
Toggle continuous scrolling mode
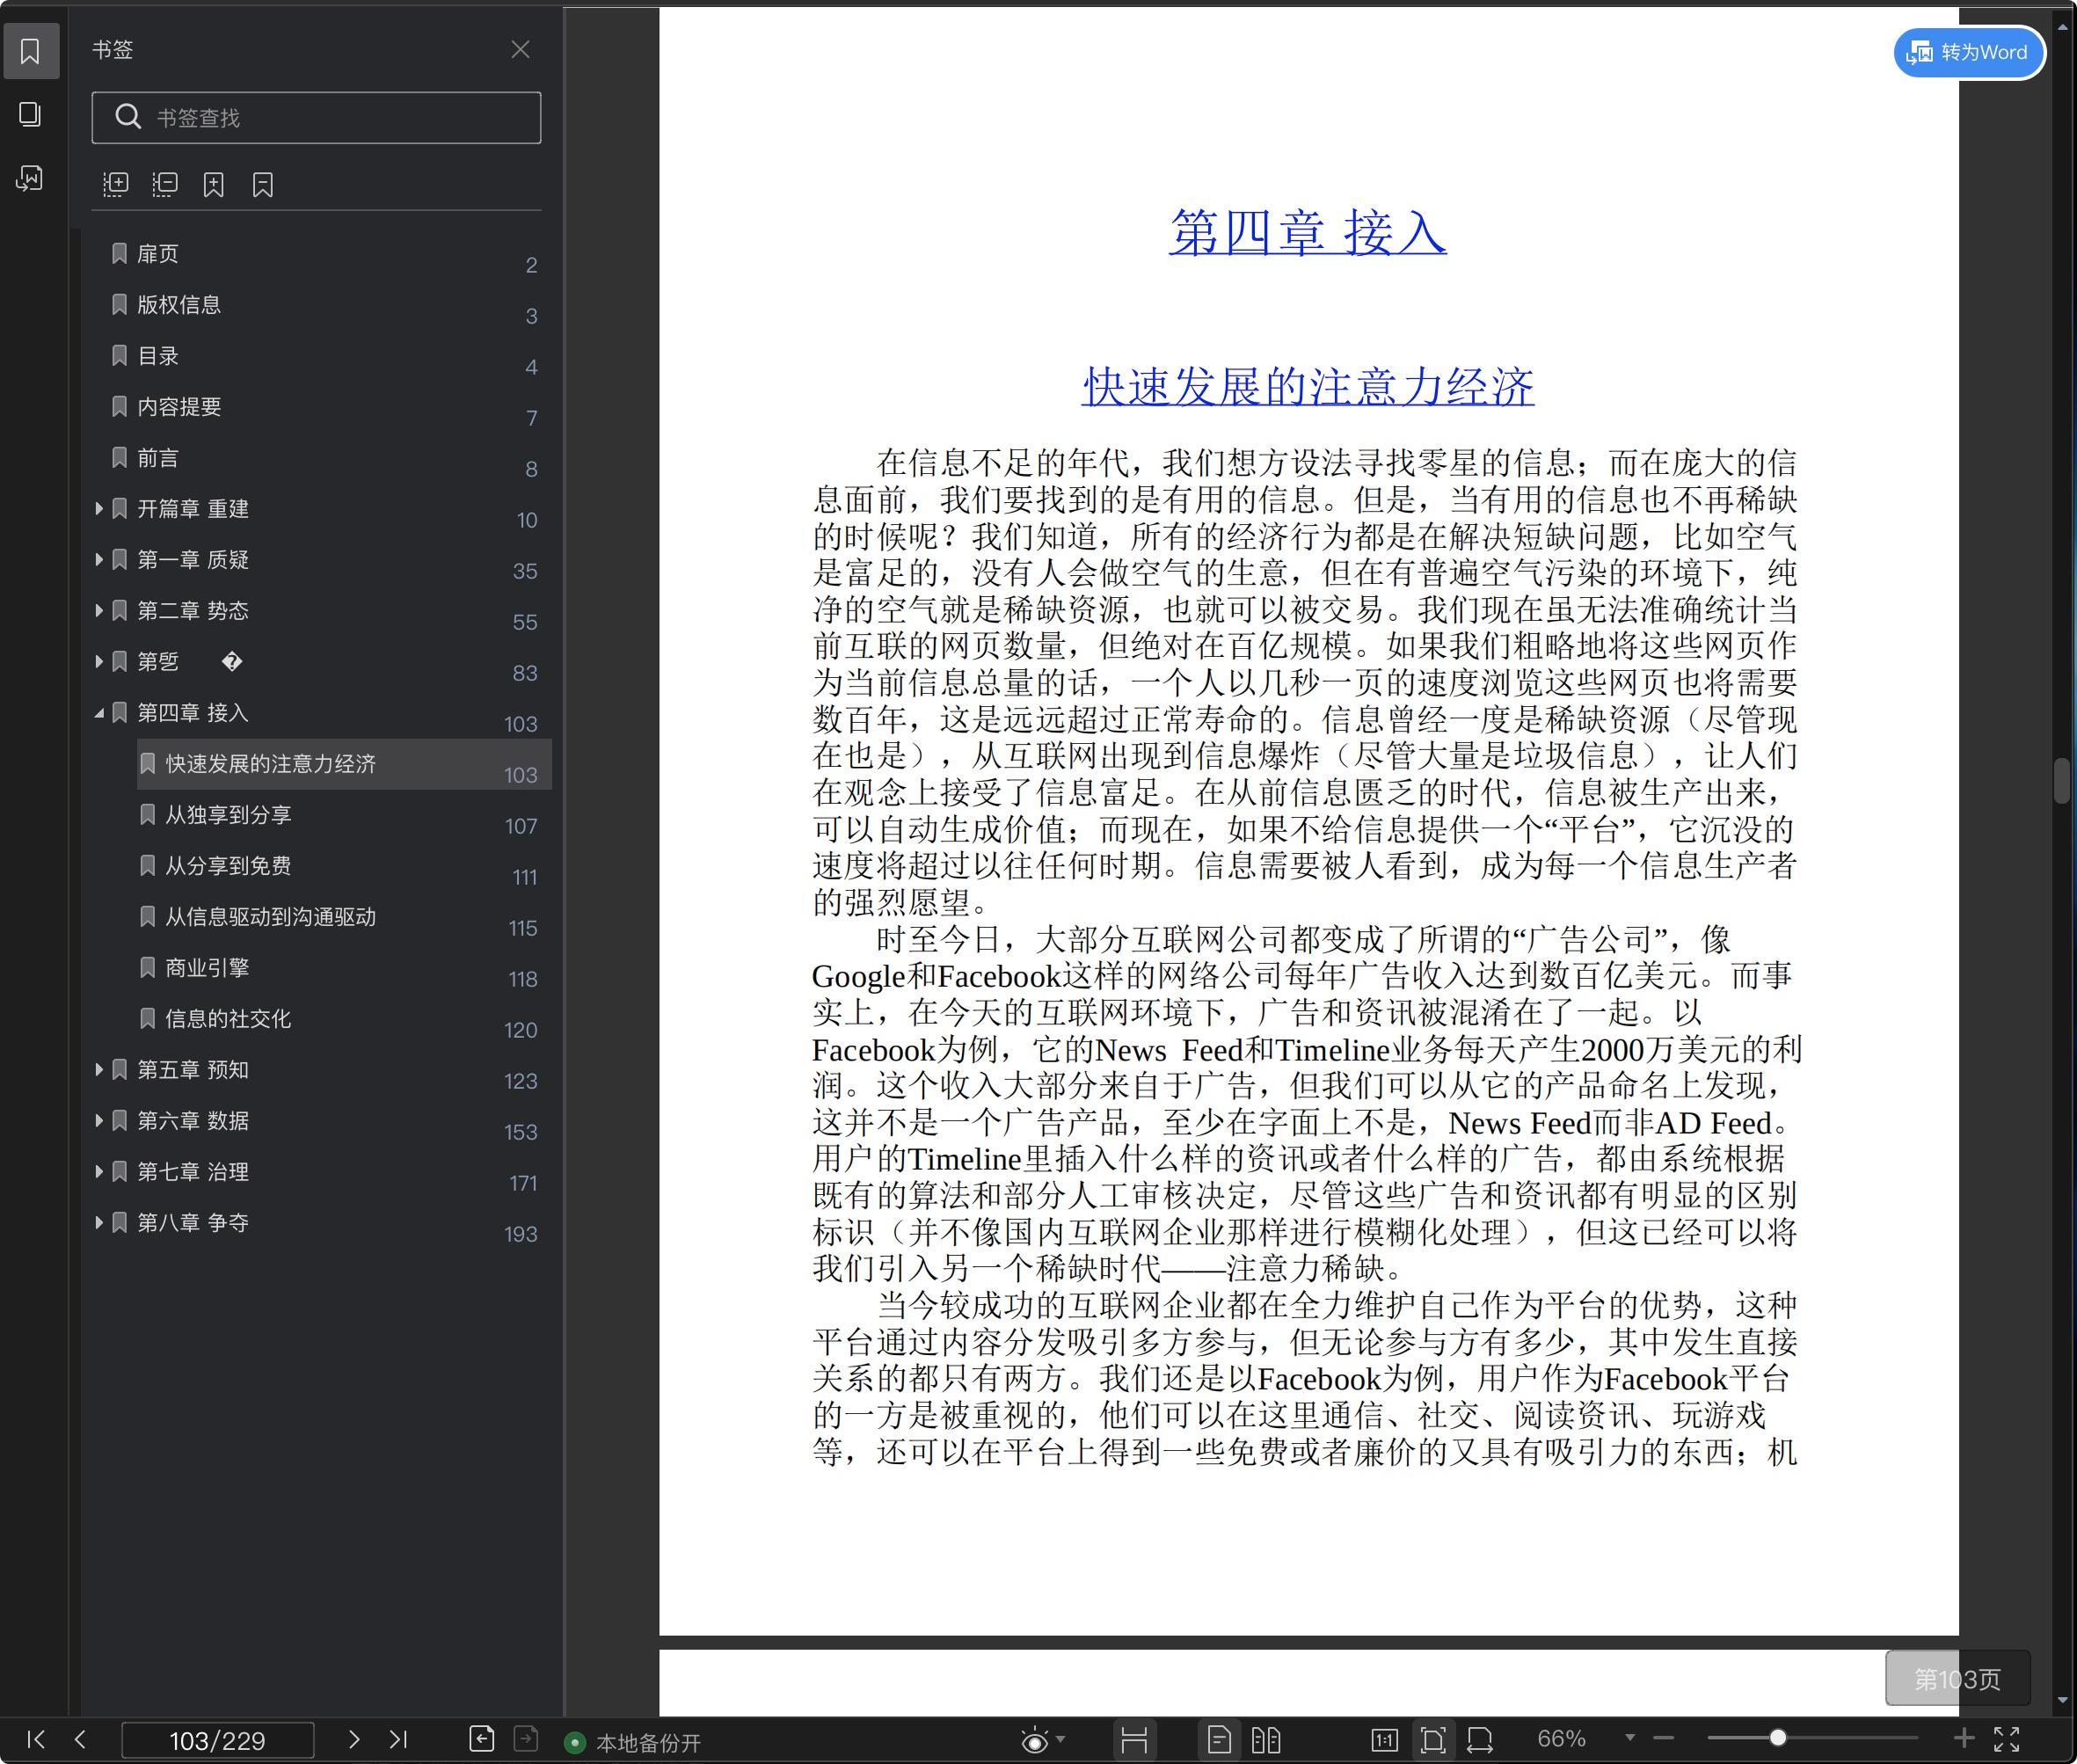(x=1134, y=1740)
